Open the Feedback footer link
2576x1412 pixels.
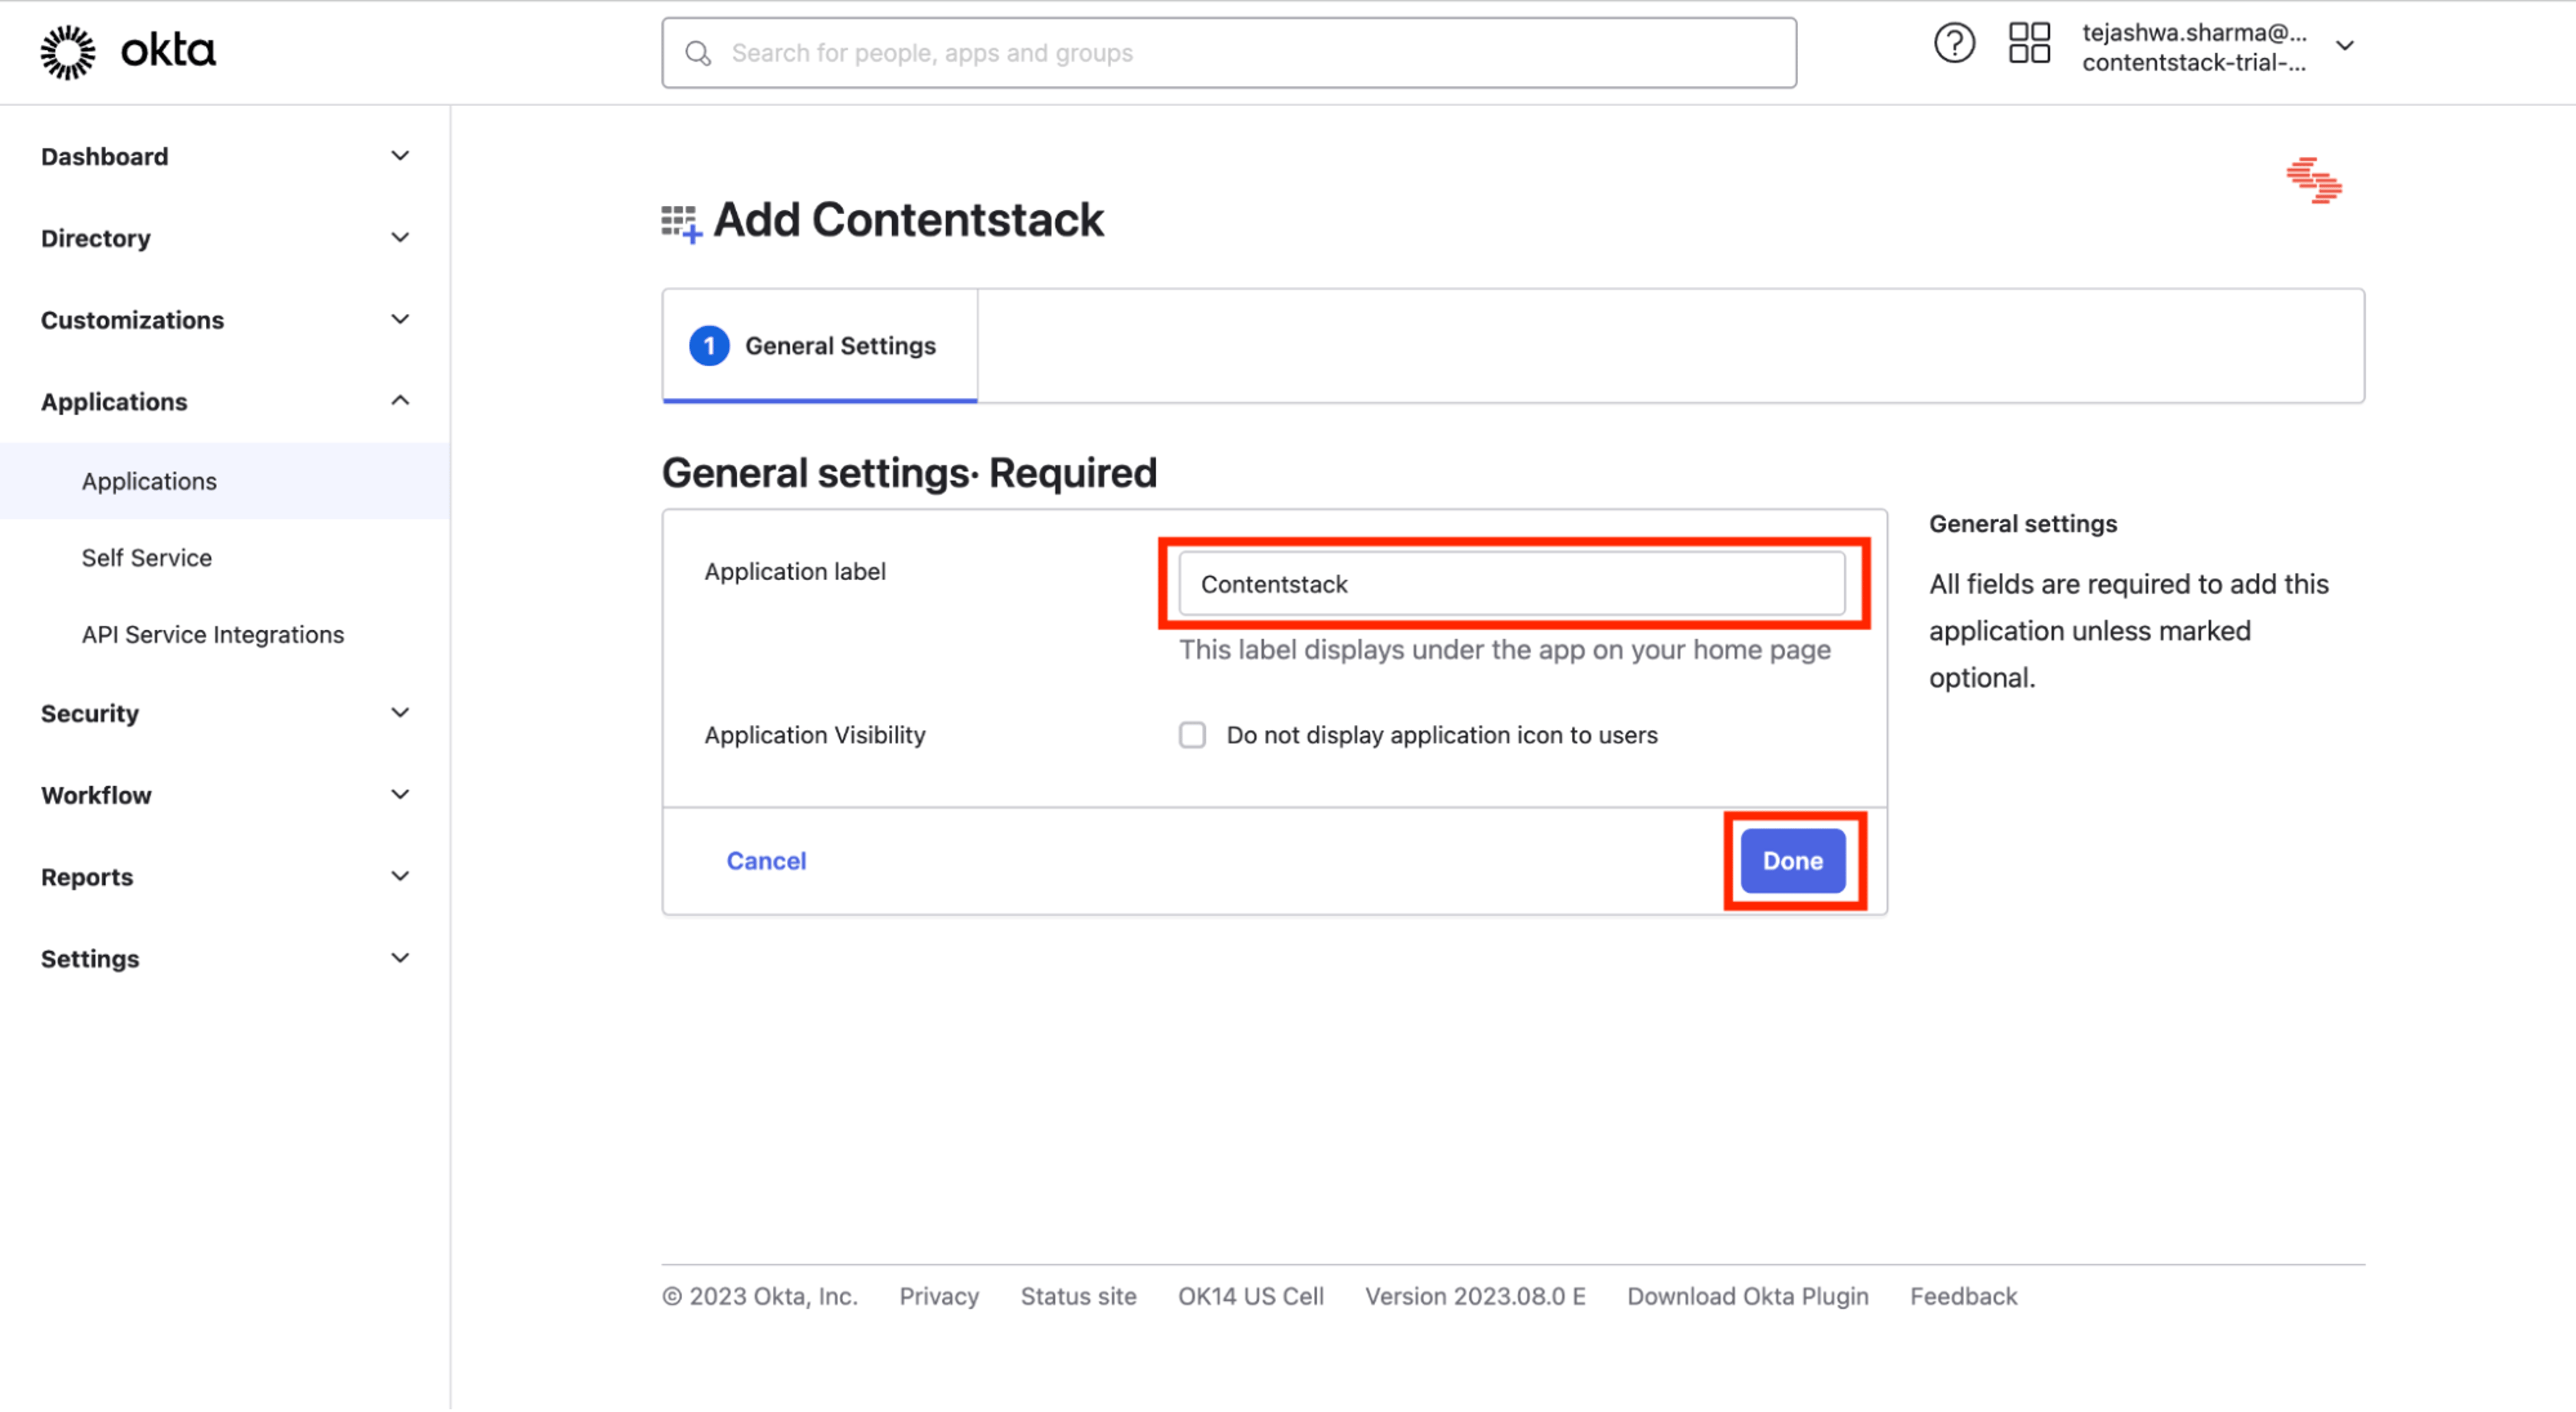pyautogui.click(x=1964, y=1297)
